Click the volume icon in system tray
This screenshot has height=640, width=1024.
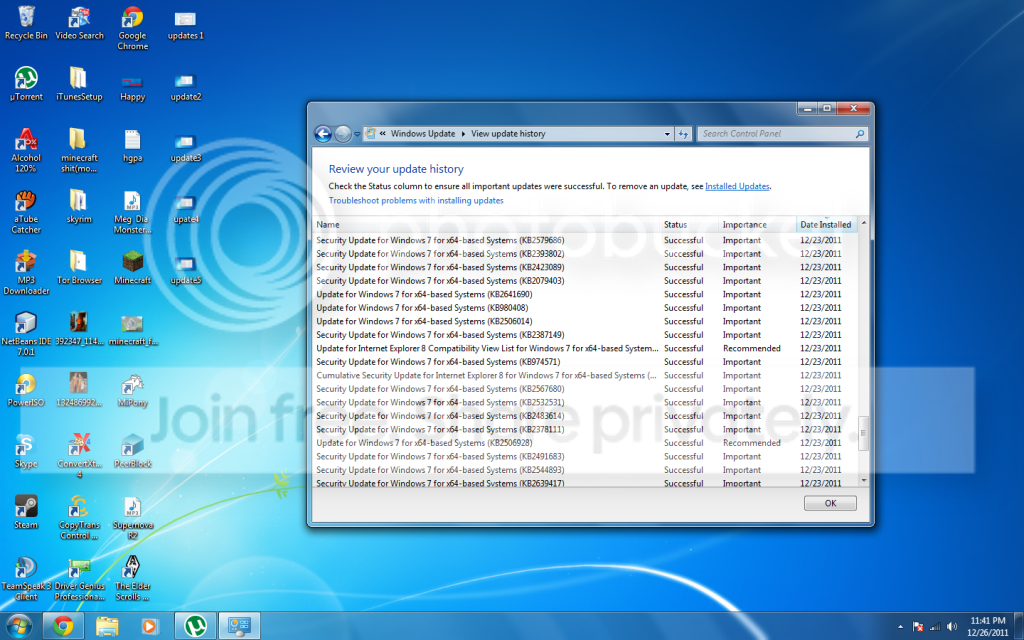click(x=952, y=627)
